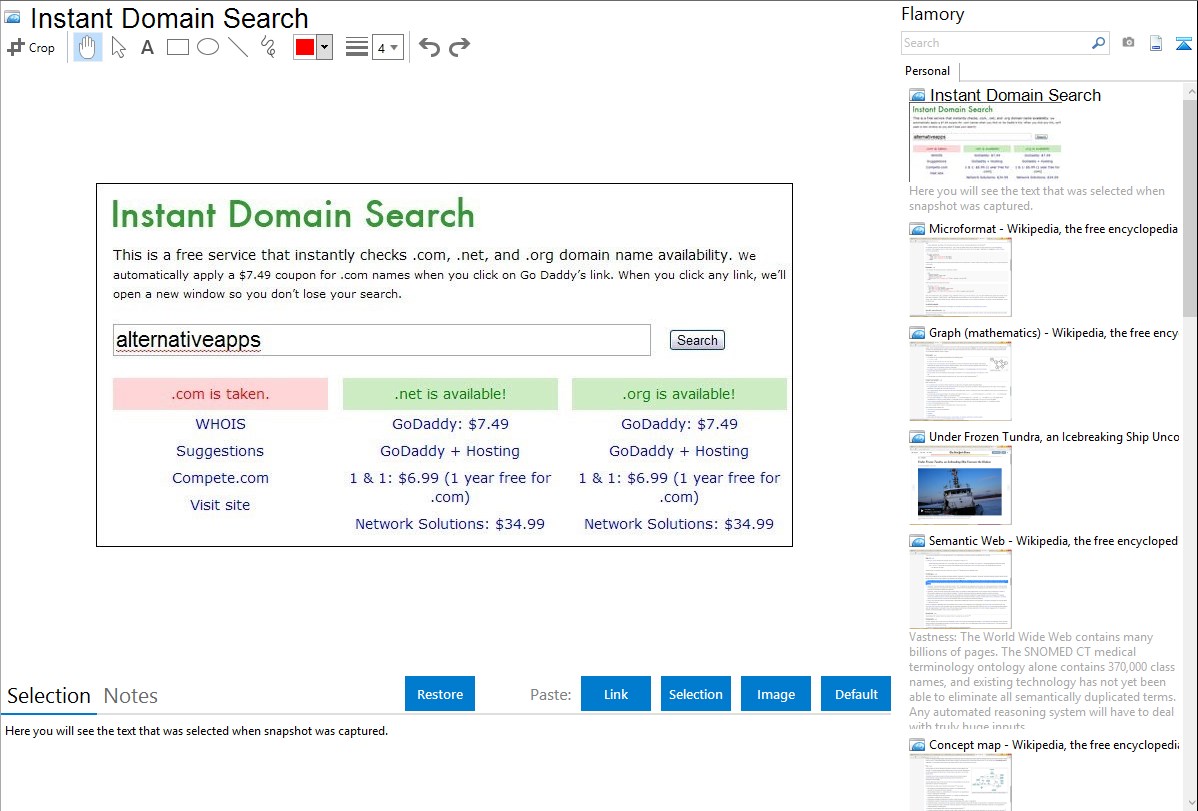This screenshot has width=1198, height=811.
Task: Click the red color swatch
Action: tap(305, 47)
